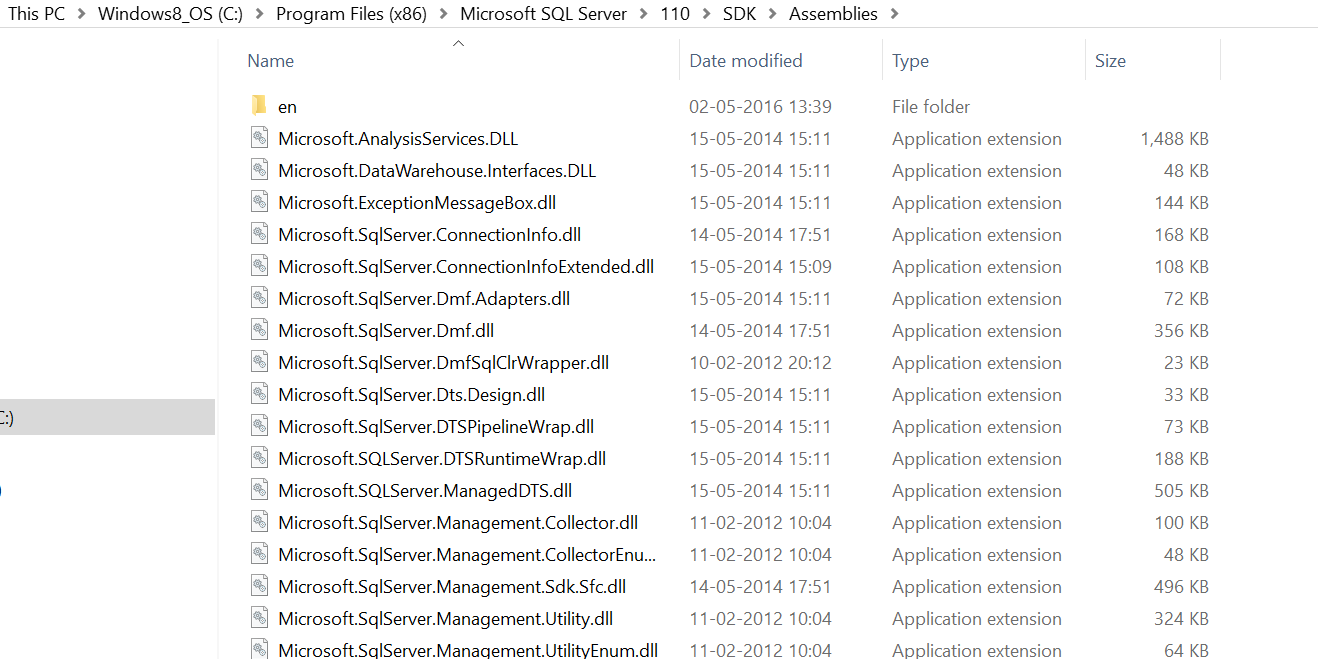The image size is (1318, 659).
Task: Click the ConnectionInfoExtended.dll file icon
Action: click(x=260, y=266)
